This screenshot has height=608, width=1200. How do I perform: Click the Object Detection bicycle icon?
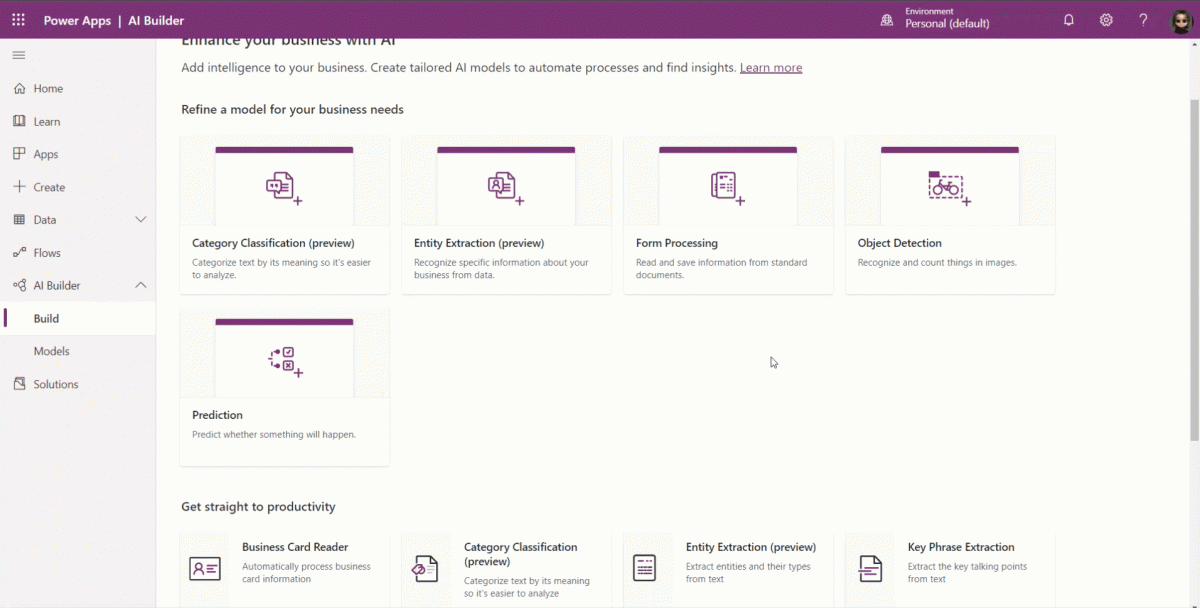[950, 187]
